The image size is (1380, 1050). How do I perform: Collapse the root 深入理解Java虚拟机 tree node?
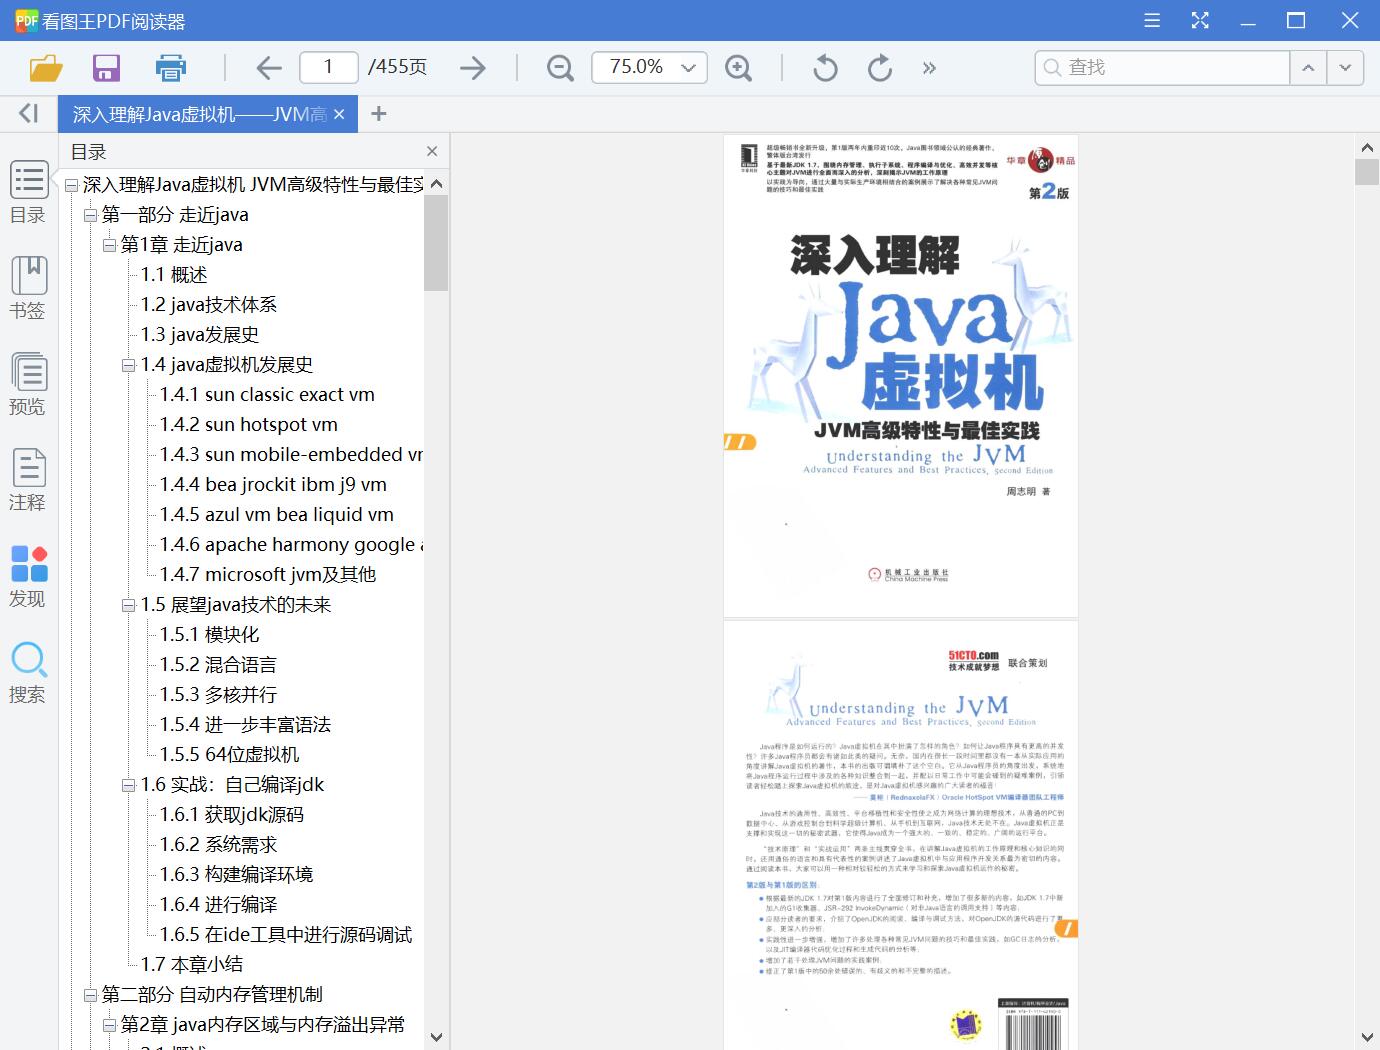click(x=71, y=185)
